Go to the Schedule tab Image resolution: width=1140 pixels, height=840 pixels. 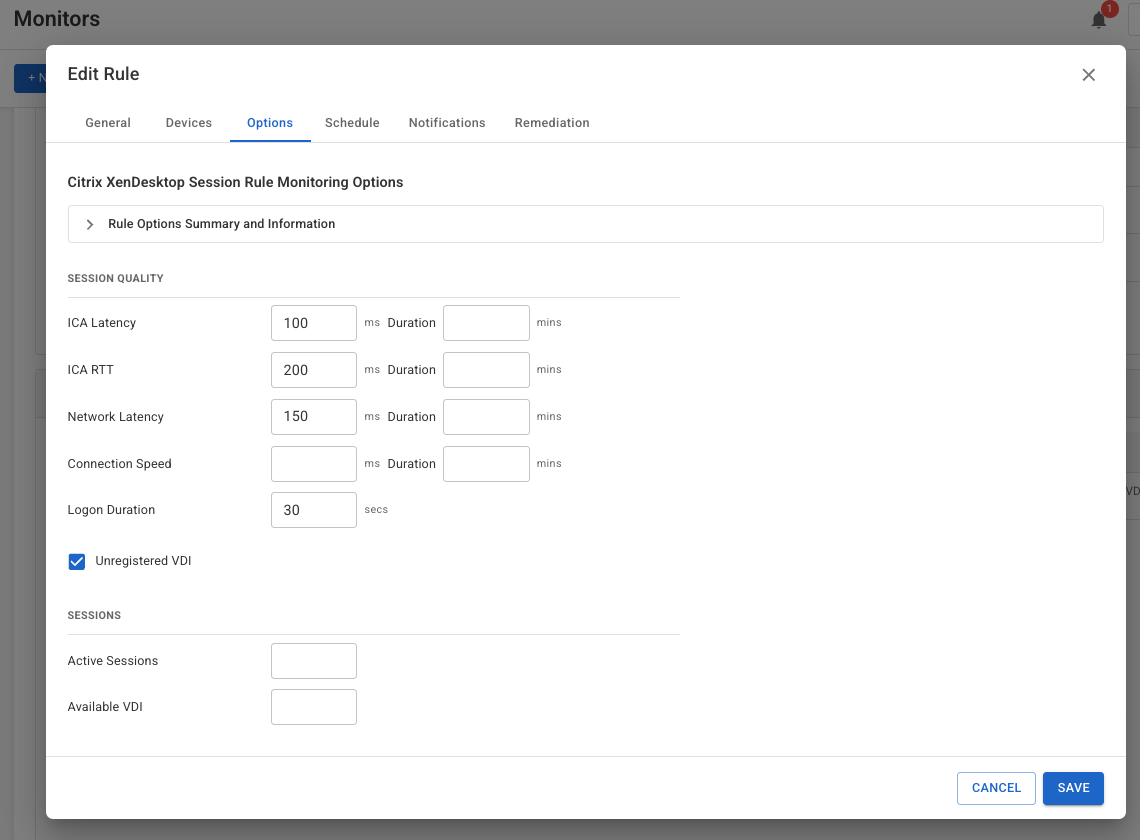coord(352,123)
